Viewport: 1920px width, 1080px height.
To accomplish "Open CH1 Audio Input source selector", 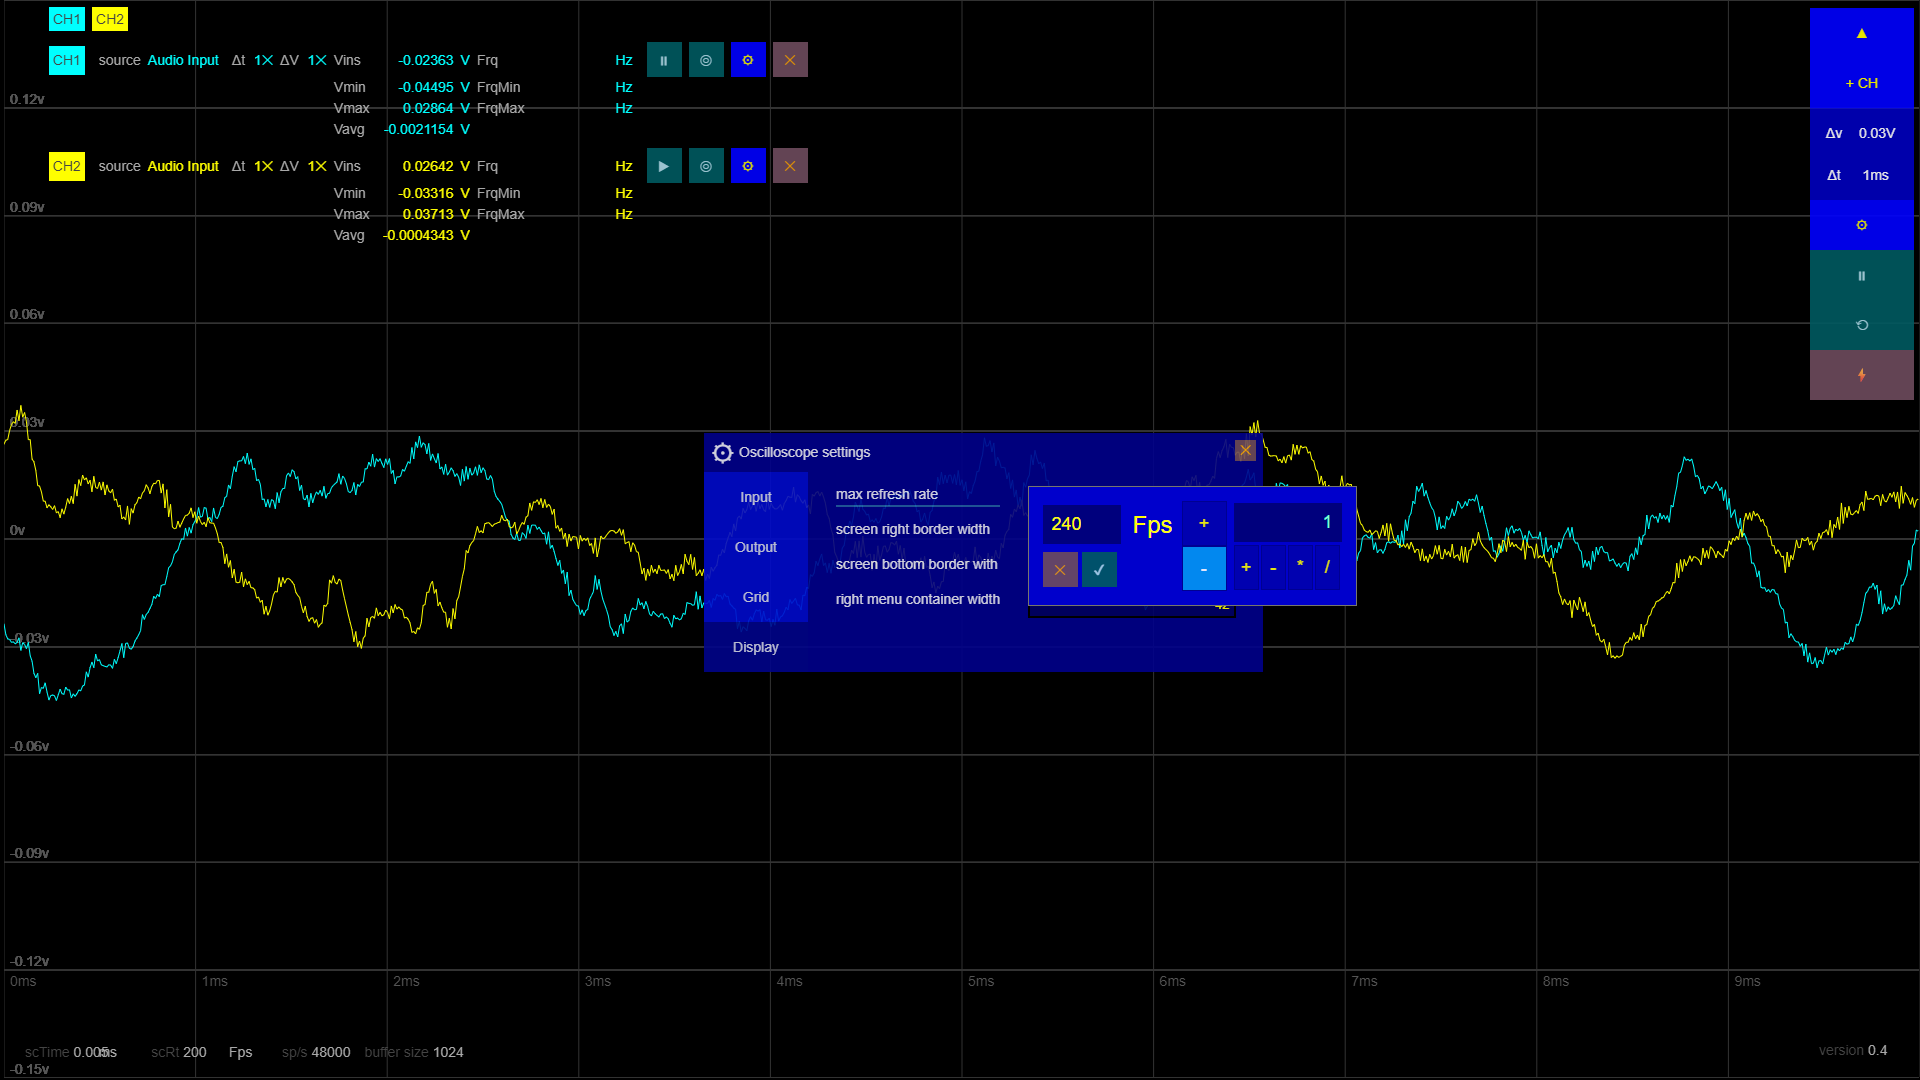I will coord(183,60).
